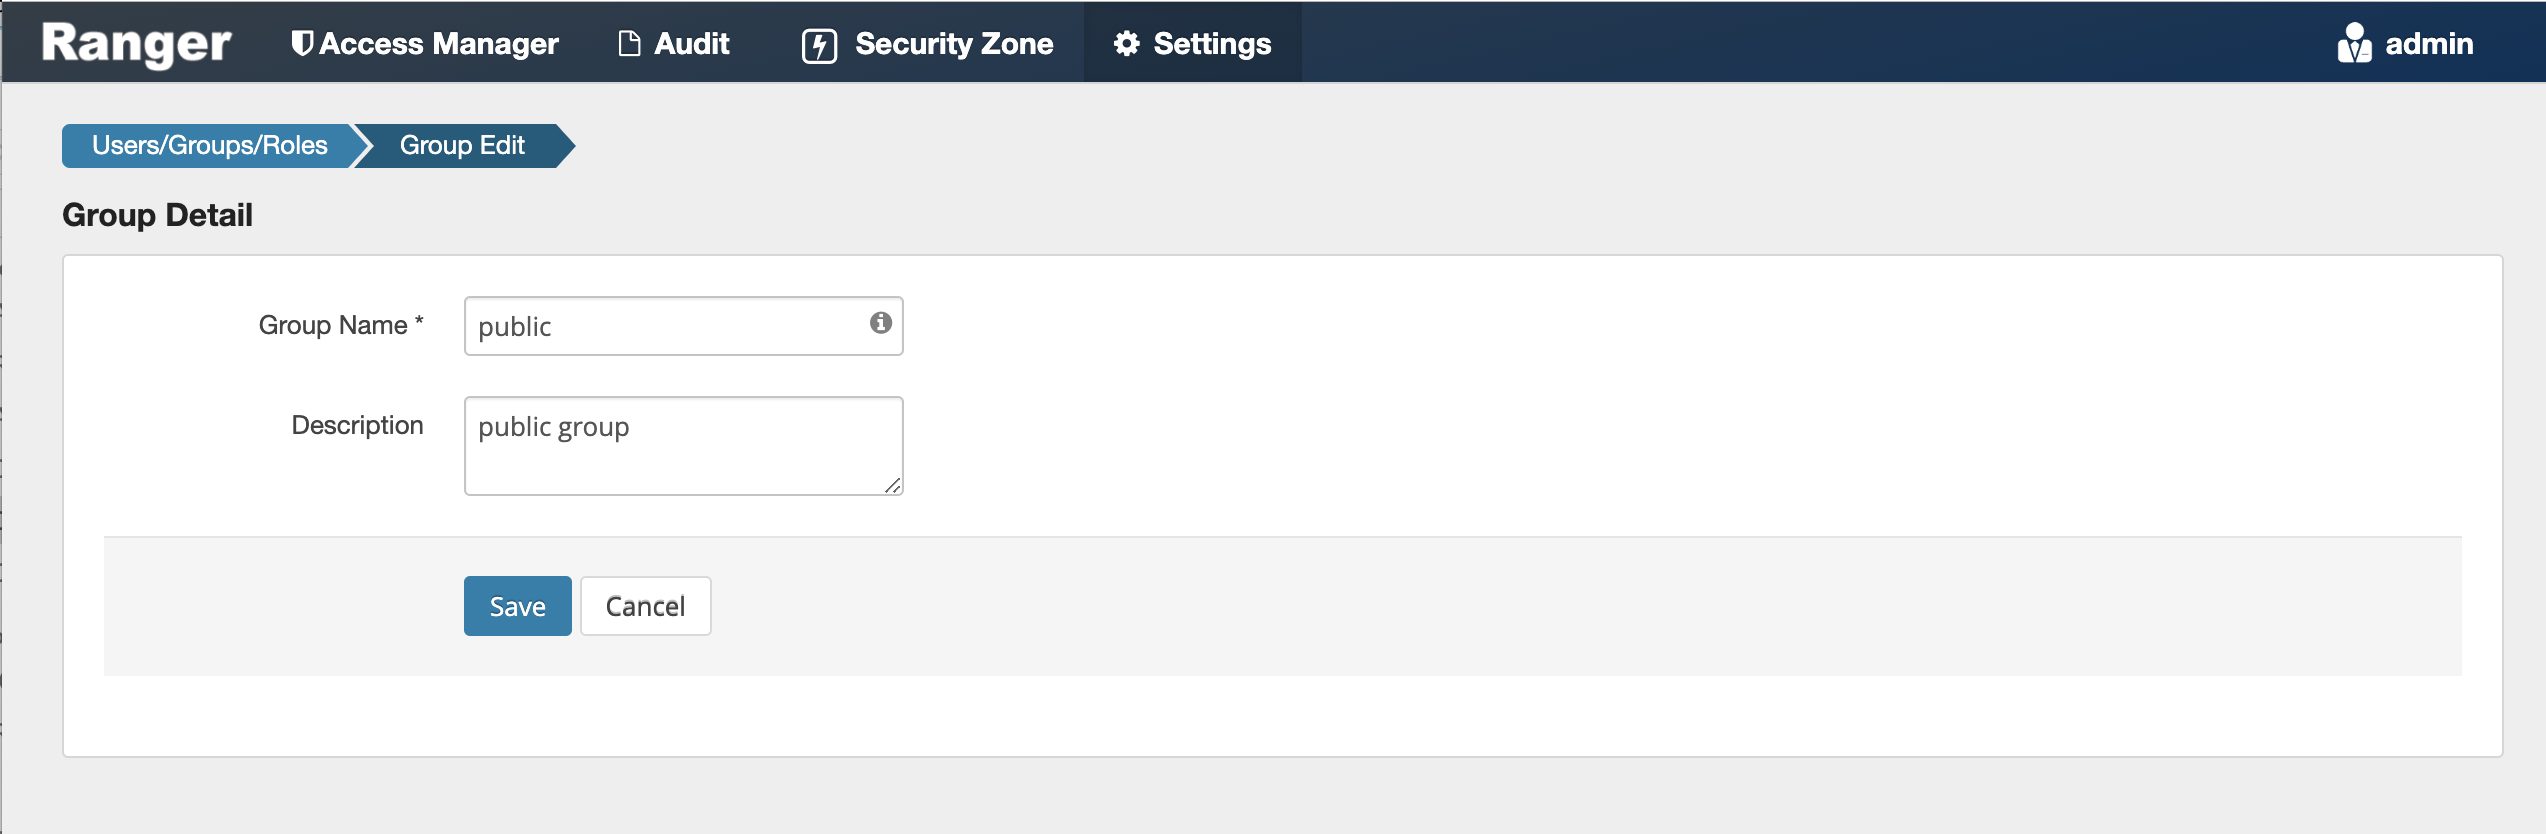Click the shield icon beside Access Manager
Viewport: 2546px width, 834px height.
(301, 44)
